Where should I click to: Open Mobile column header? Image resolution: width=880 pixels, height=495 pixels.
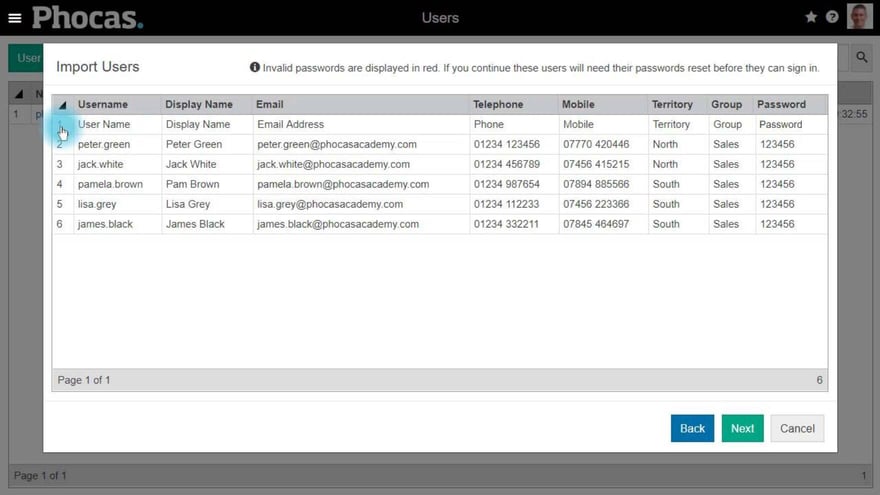point(578,104)
